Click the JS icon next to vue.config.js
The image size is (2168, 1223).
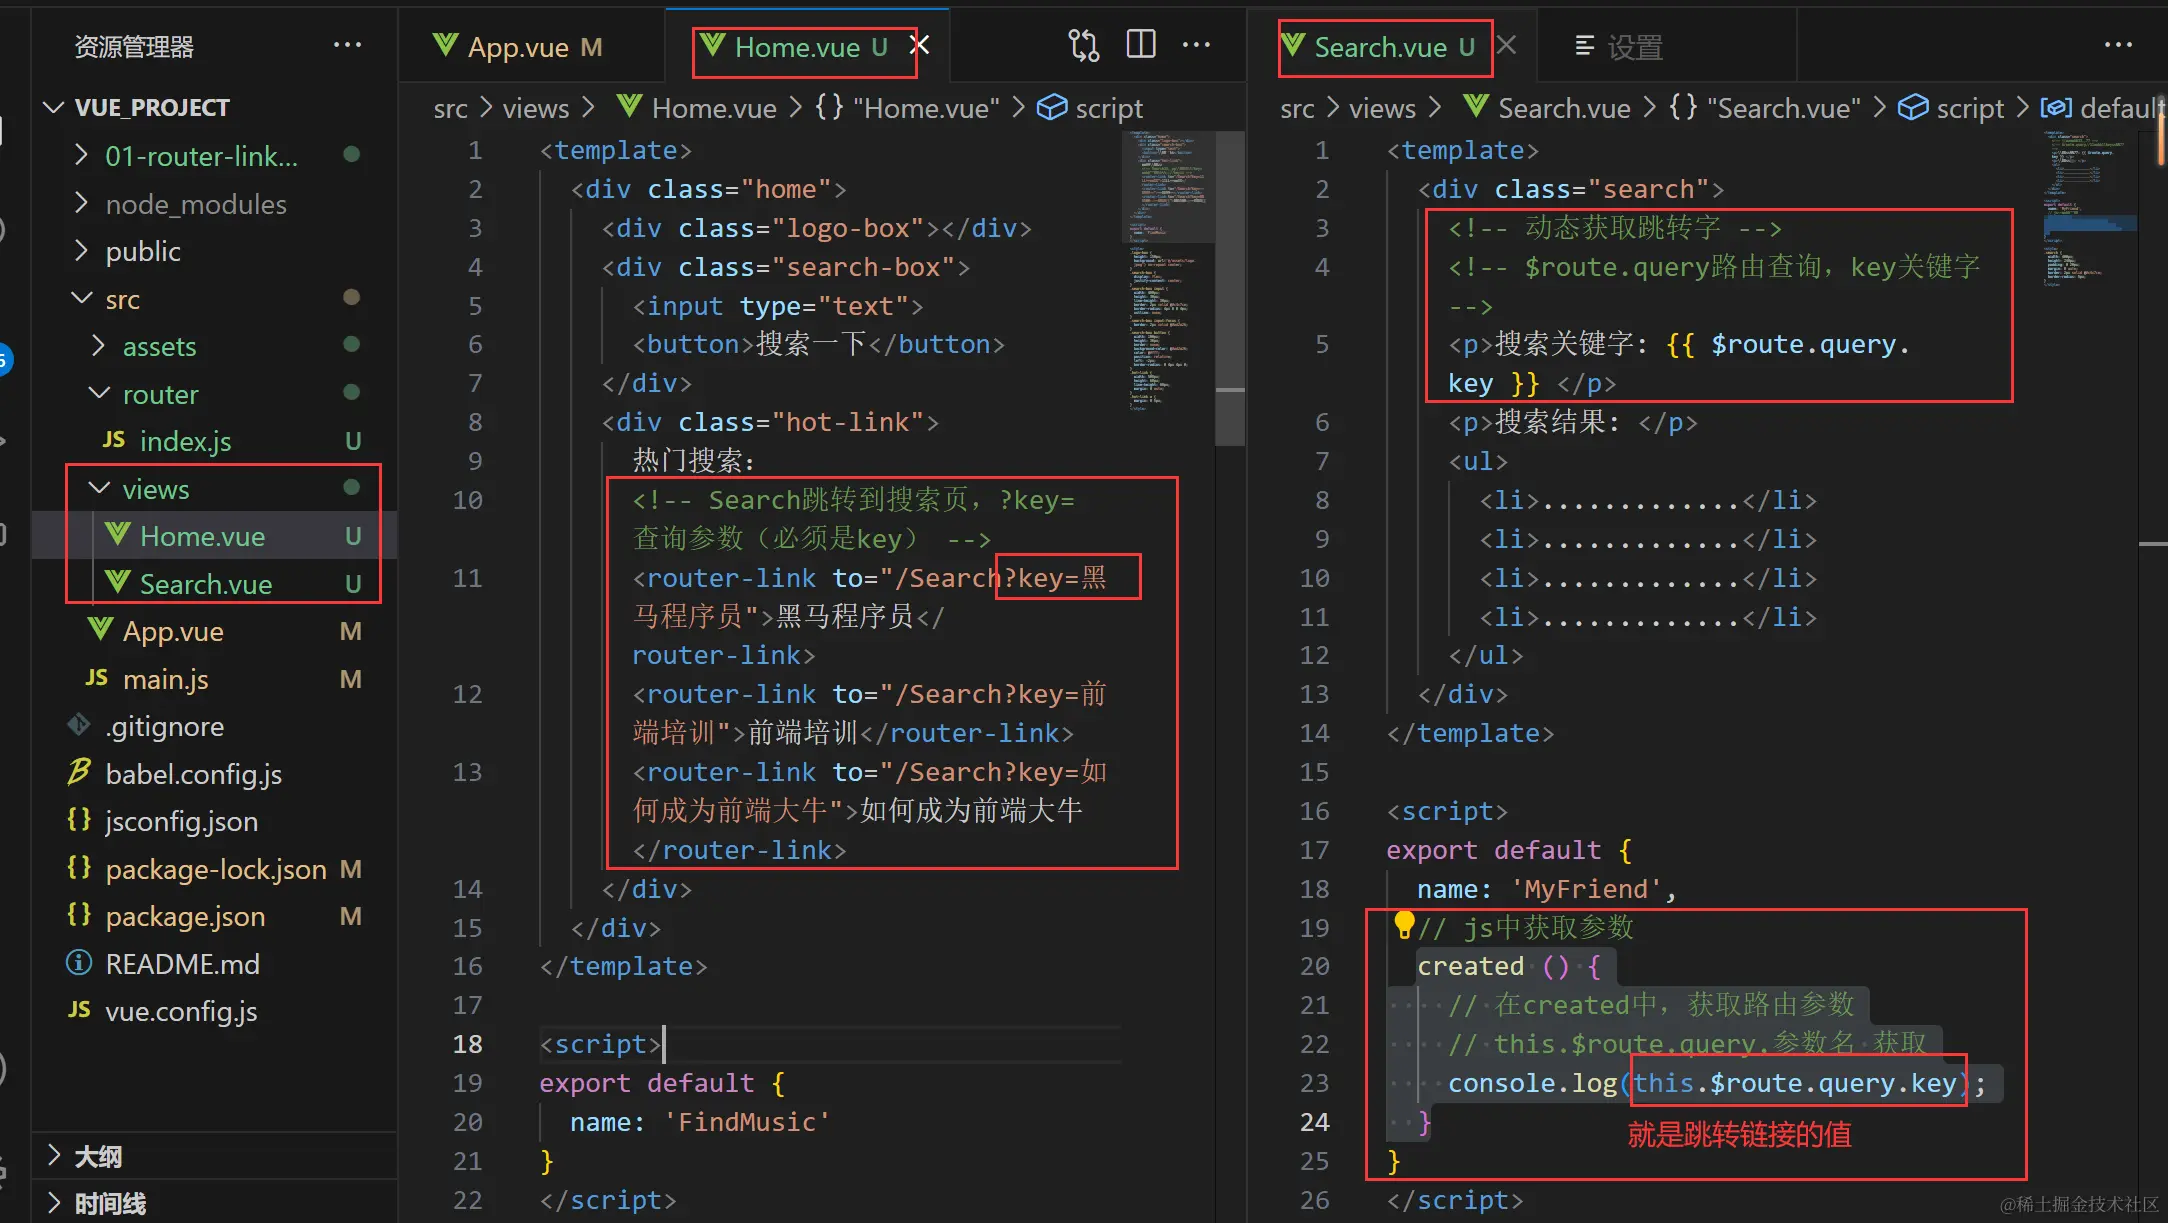click(x=79, y=1010)
